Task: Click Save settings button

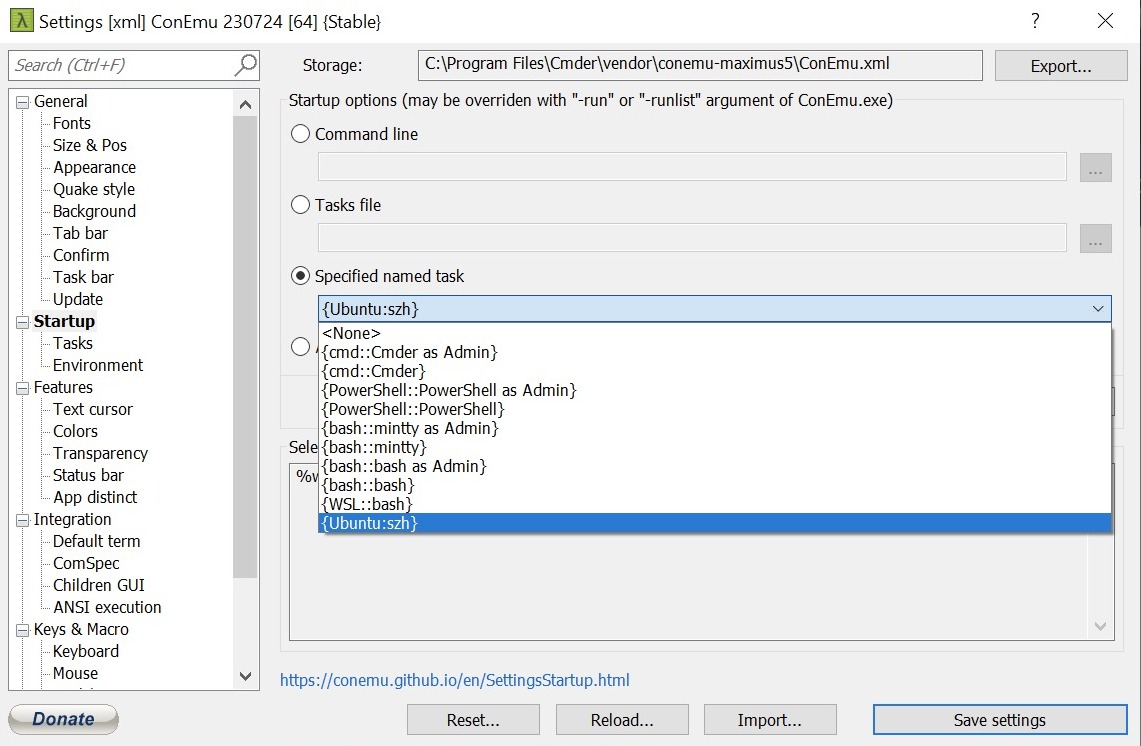Action: pos(1000,720)
